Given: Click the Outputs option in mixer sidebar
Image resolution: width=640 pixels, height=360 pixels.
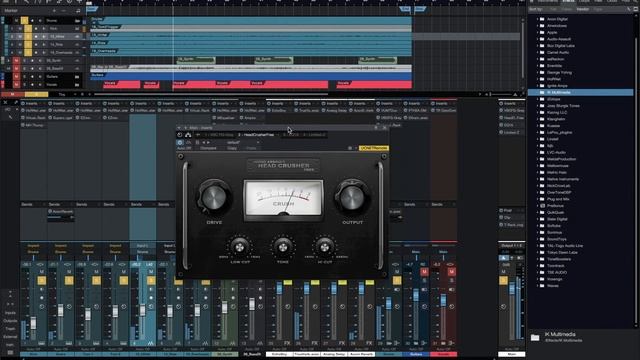Looking at the screenshot, I should point(10,321).
